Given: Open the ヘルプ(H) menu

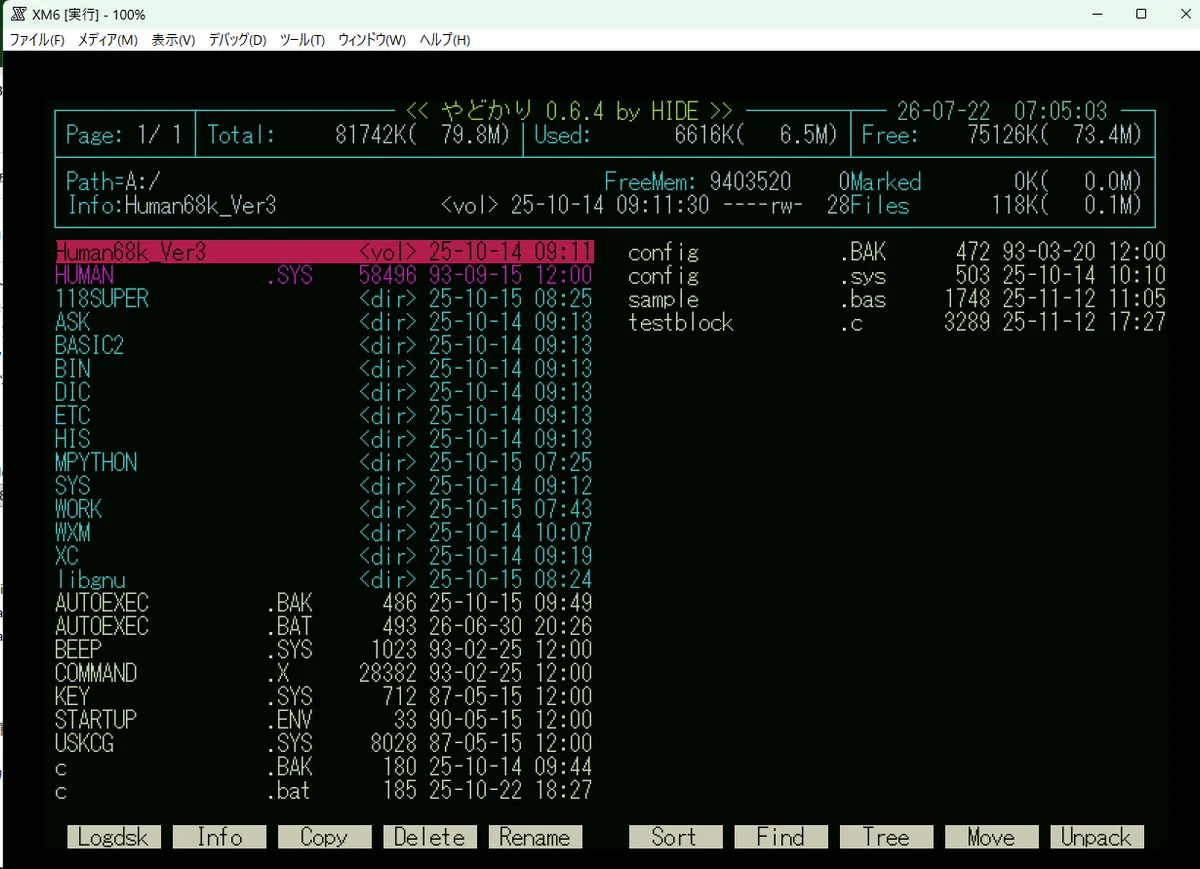Looking at the screenshot, I should point(444,40).
